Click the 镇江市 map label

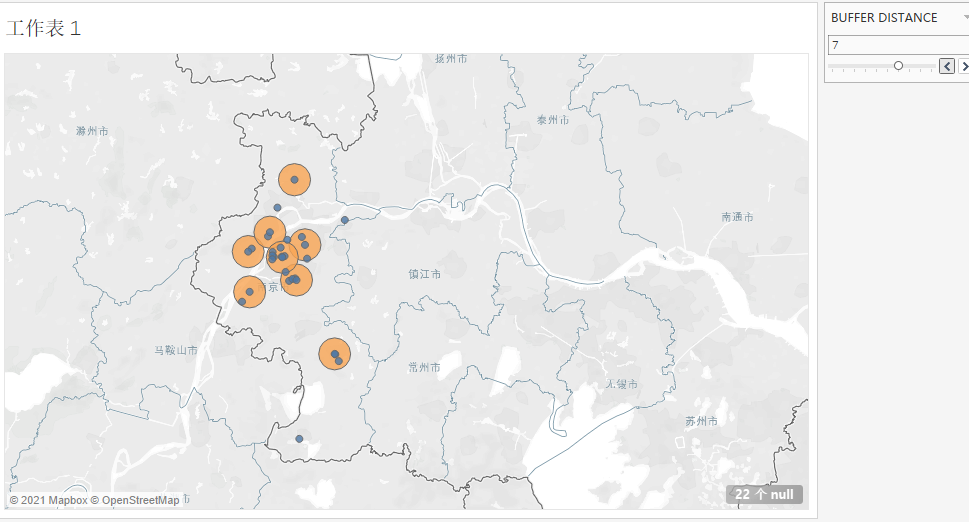(425, 274)
